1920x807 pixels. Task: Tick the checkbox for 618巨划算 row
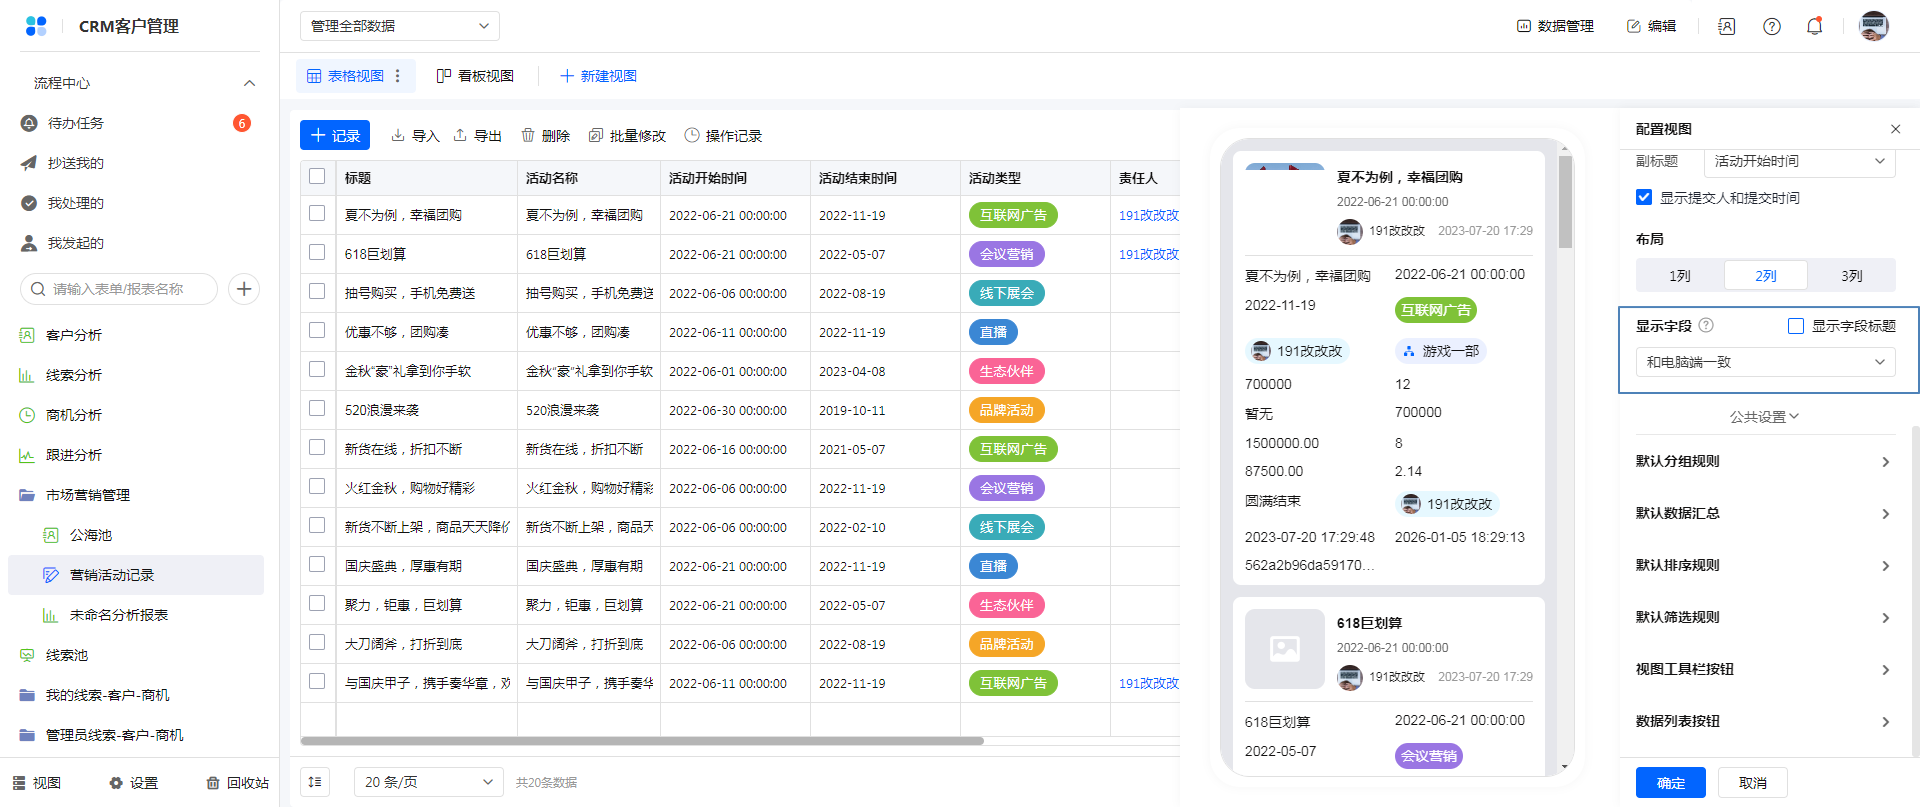tap(317, 253)
